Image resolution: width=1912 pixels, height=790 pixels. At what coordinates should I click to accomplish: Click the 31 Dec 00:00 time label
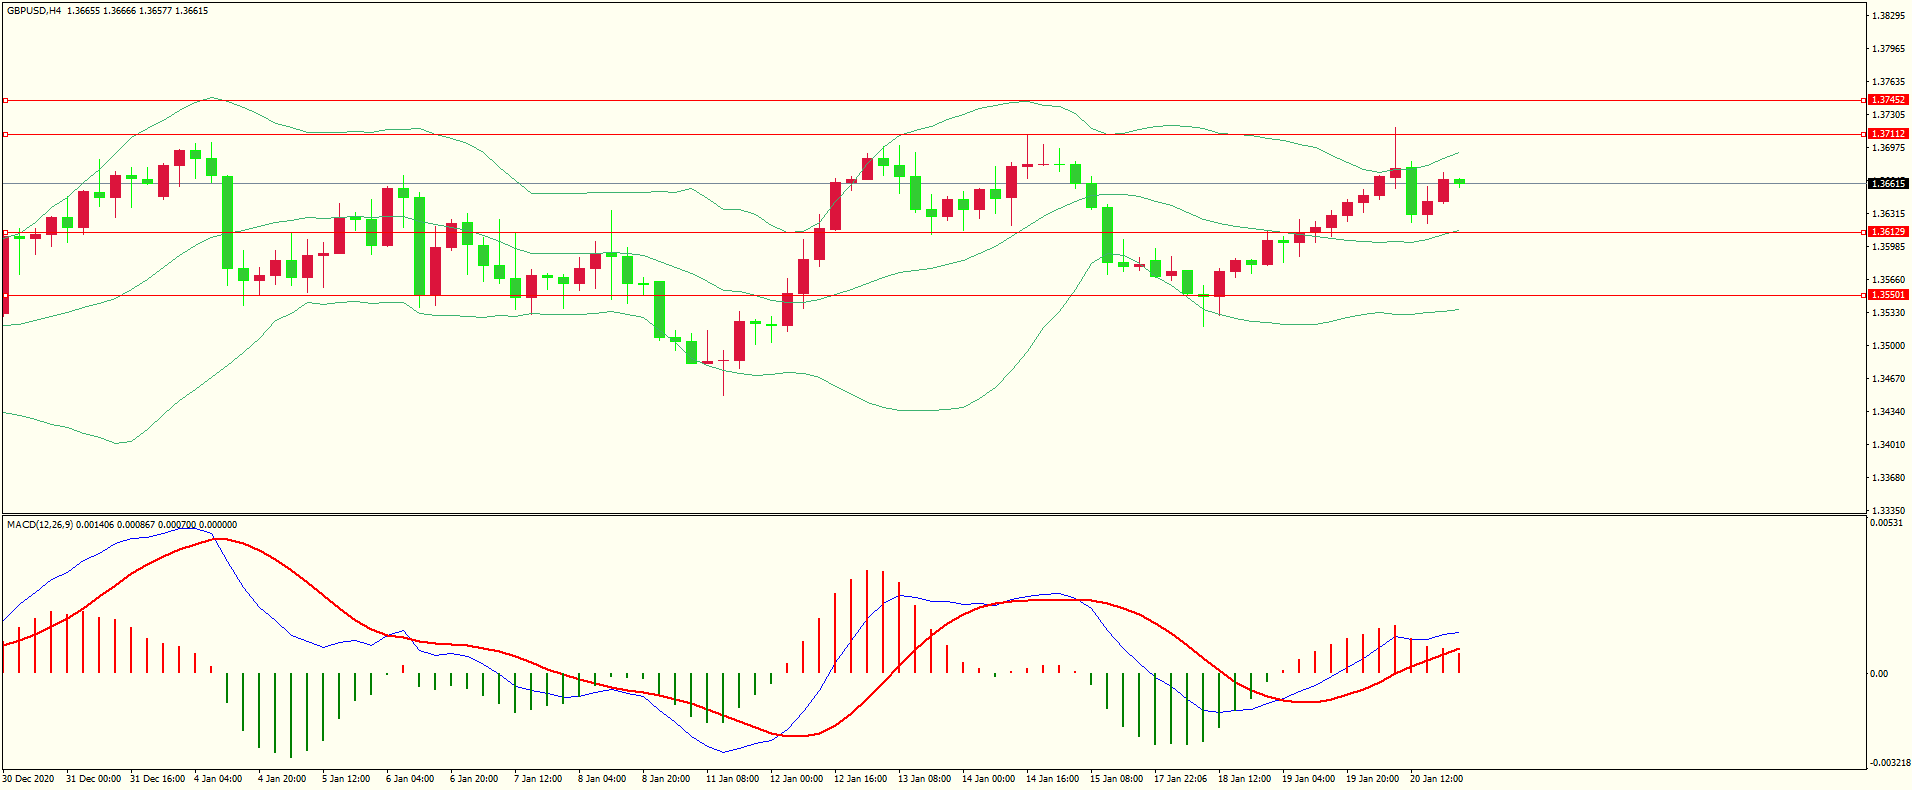tap(94, 779)
